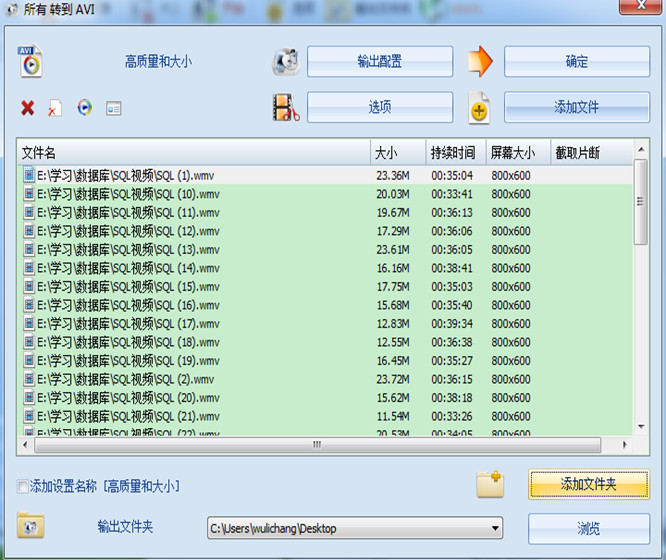666x560 pixels.
Task: Click file icon of SQL (10).wmv
Action: point(29,194)
